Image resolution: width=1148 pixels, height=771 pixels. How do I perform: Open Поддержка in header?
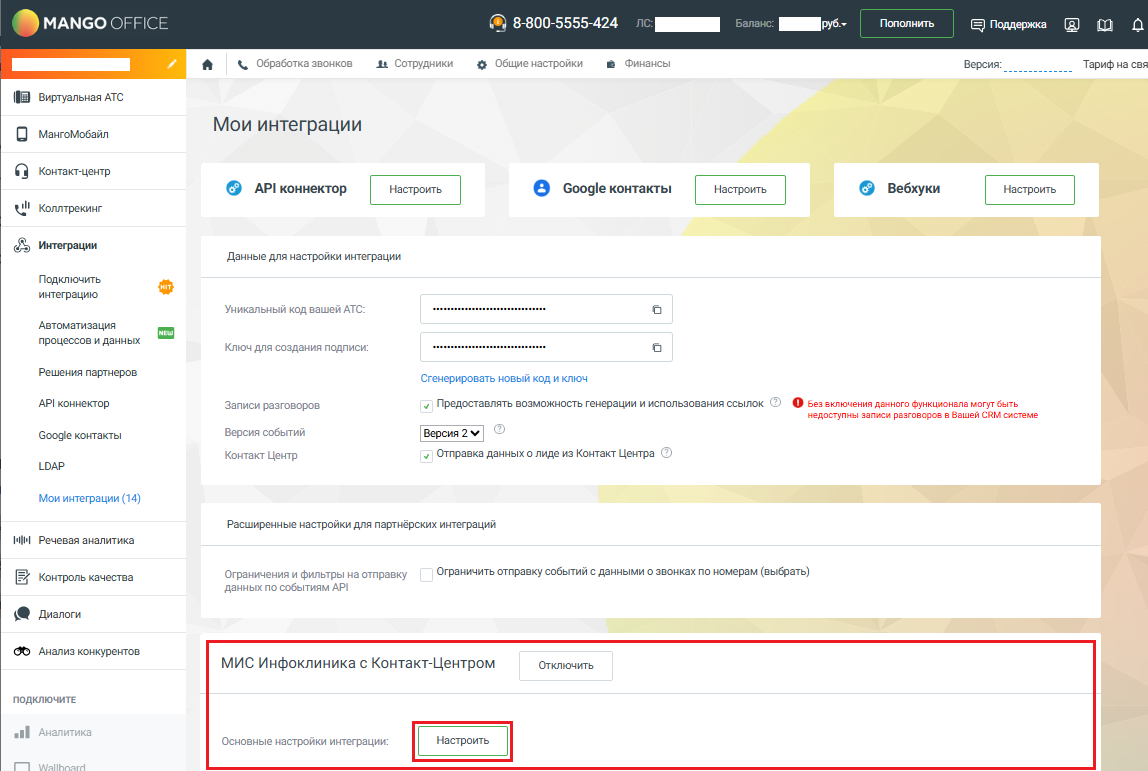point(1008,25)
